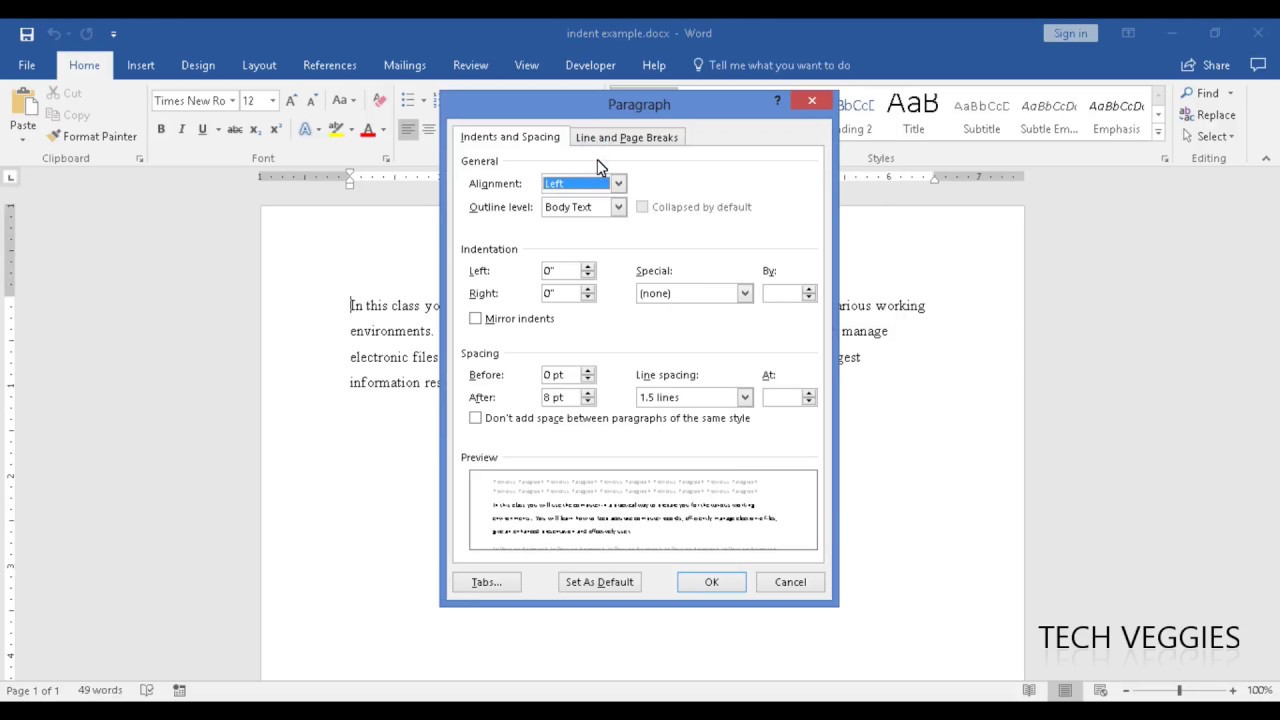Open the References ribbon tab
The image size is (1280, 720).
click(x=330, y=65)
